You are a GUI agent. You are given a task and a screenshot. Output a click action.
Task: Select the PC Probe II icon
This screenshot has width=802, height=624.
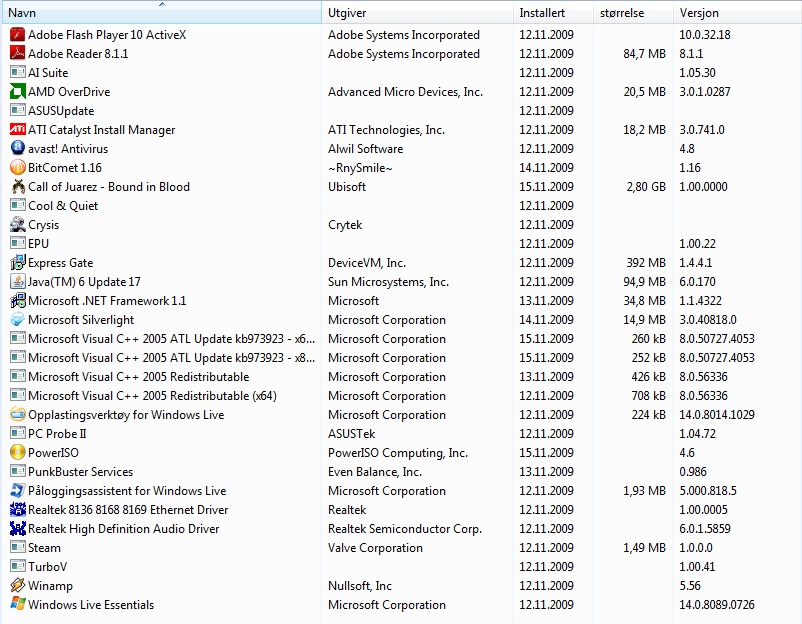pos(17,434)
